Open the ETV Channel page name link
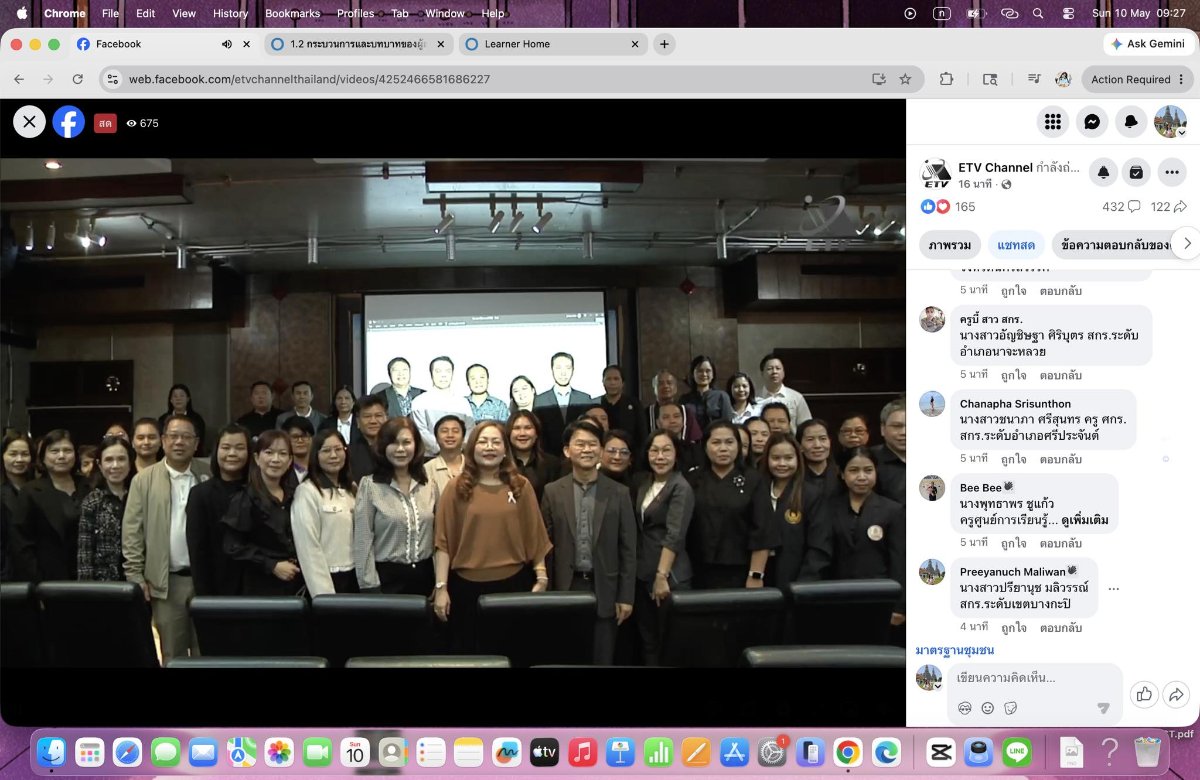Viewport: 1200px width, 780px height. coord(995,167)
